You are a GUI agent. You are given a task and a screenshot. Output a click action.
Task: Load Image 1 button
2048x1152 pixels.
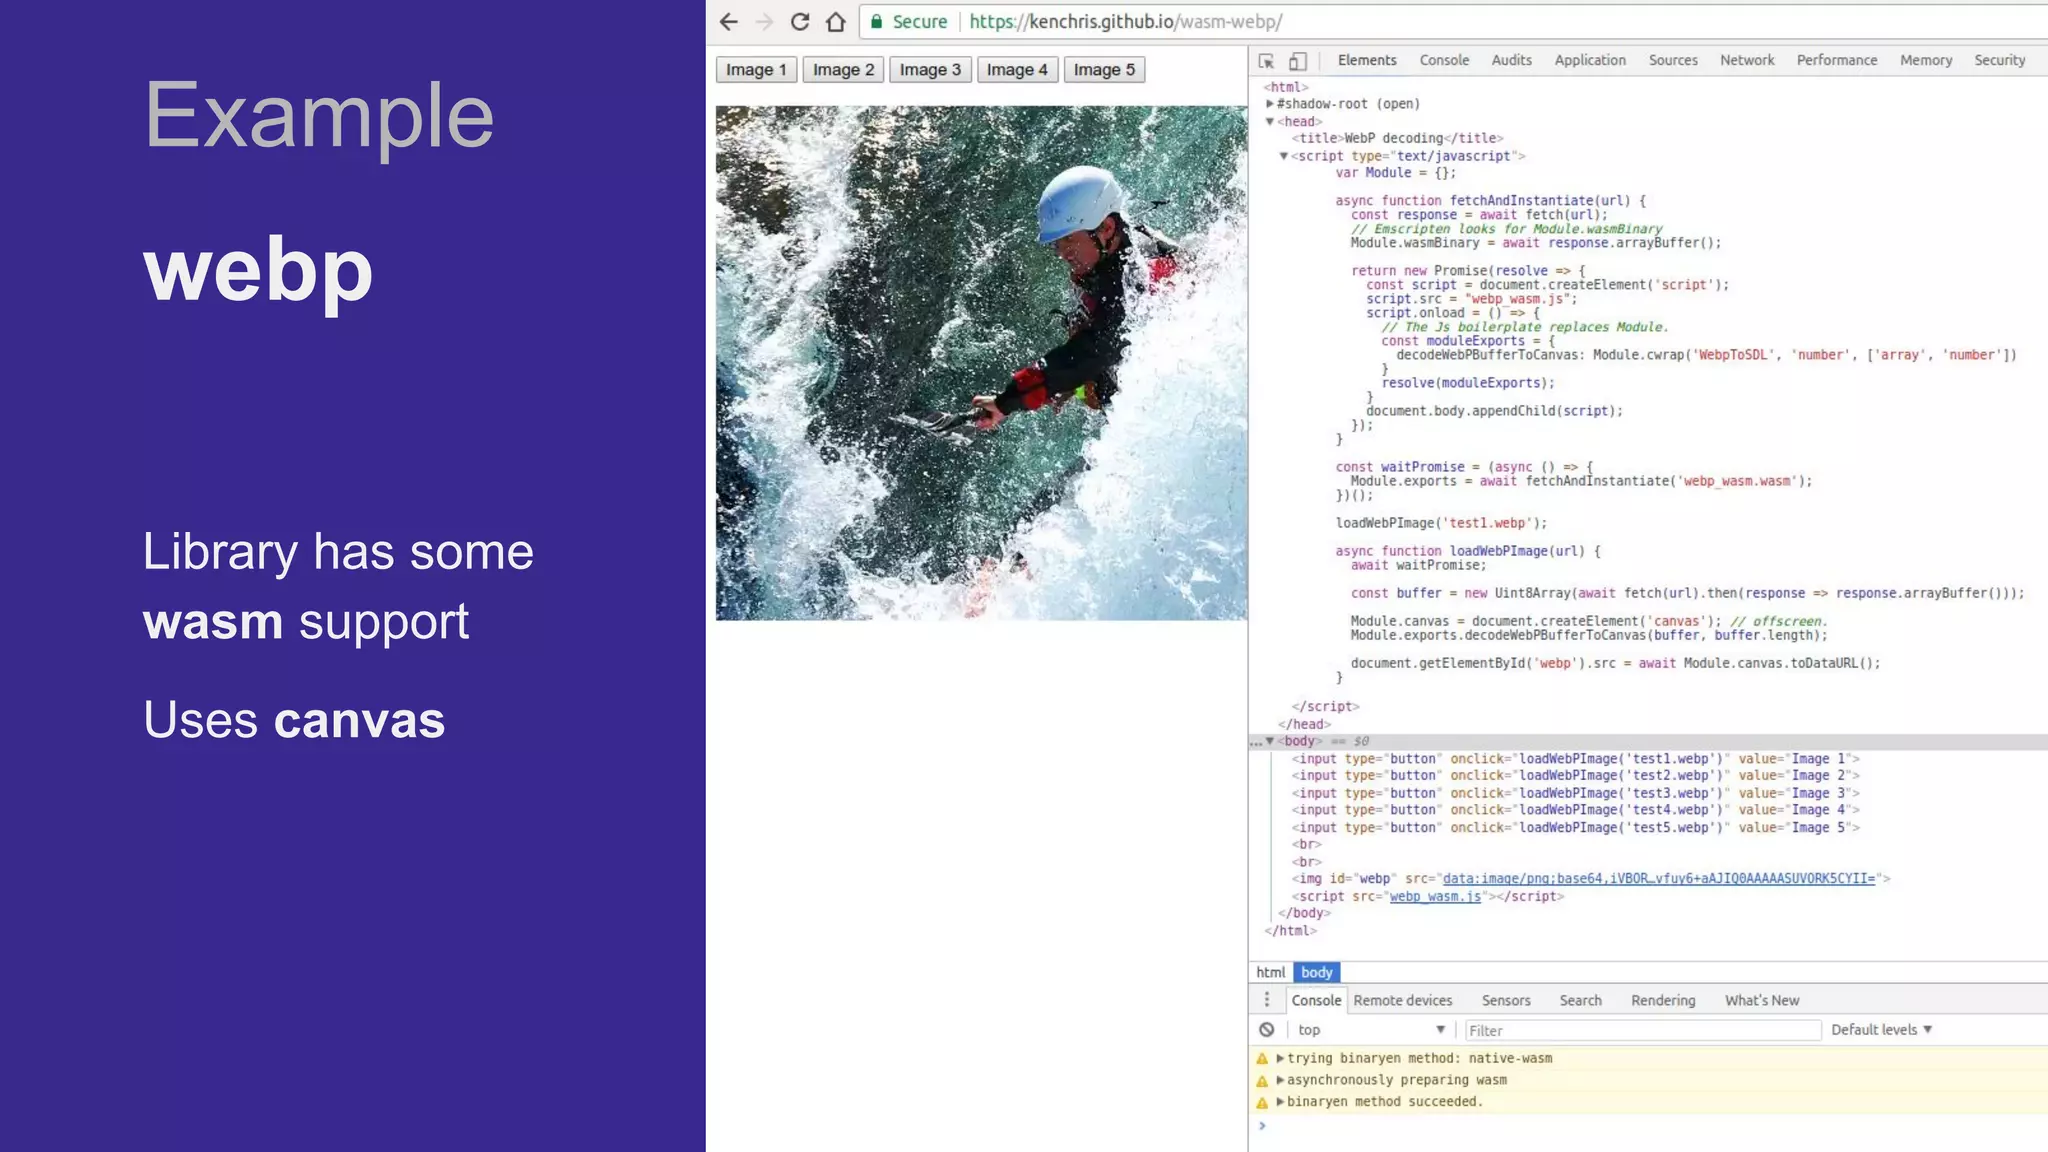pos(756,70)
